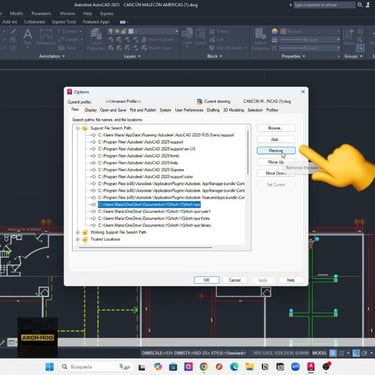Open the Block panel dropdown
The image size is (375, 375).
click(x=214, y=56)
